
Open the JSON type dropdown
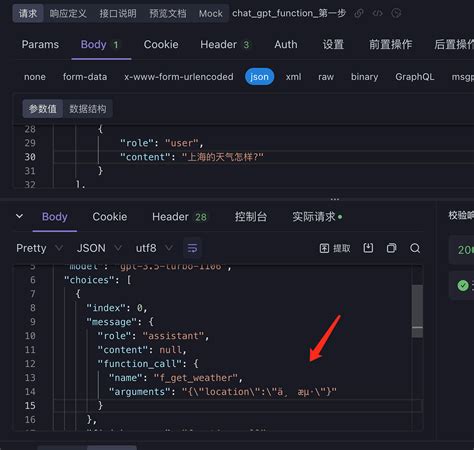(99, 248)
